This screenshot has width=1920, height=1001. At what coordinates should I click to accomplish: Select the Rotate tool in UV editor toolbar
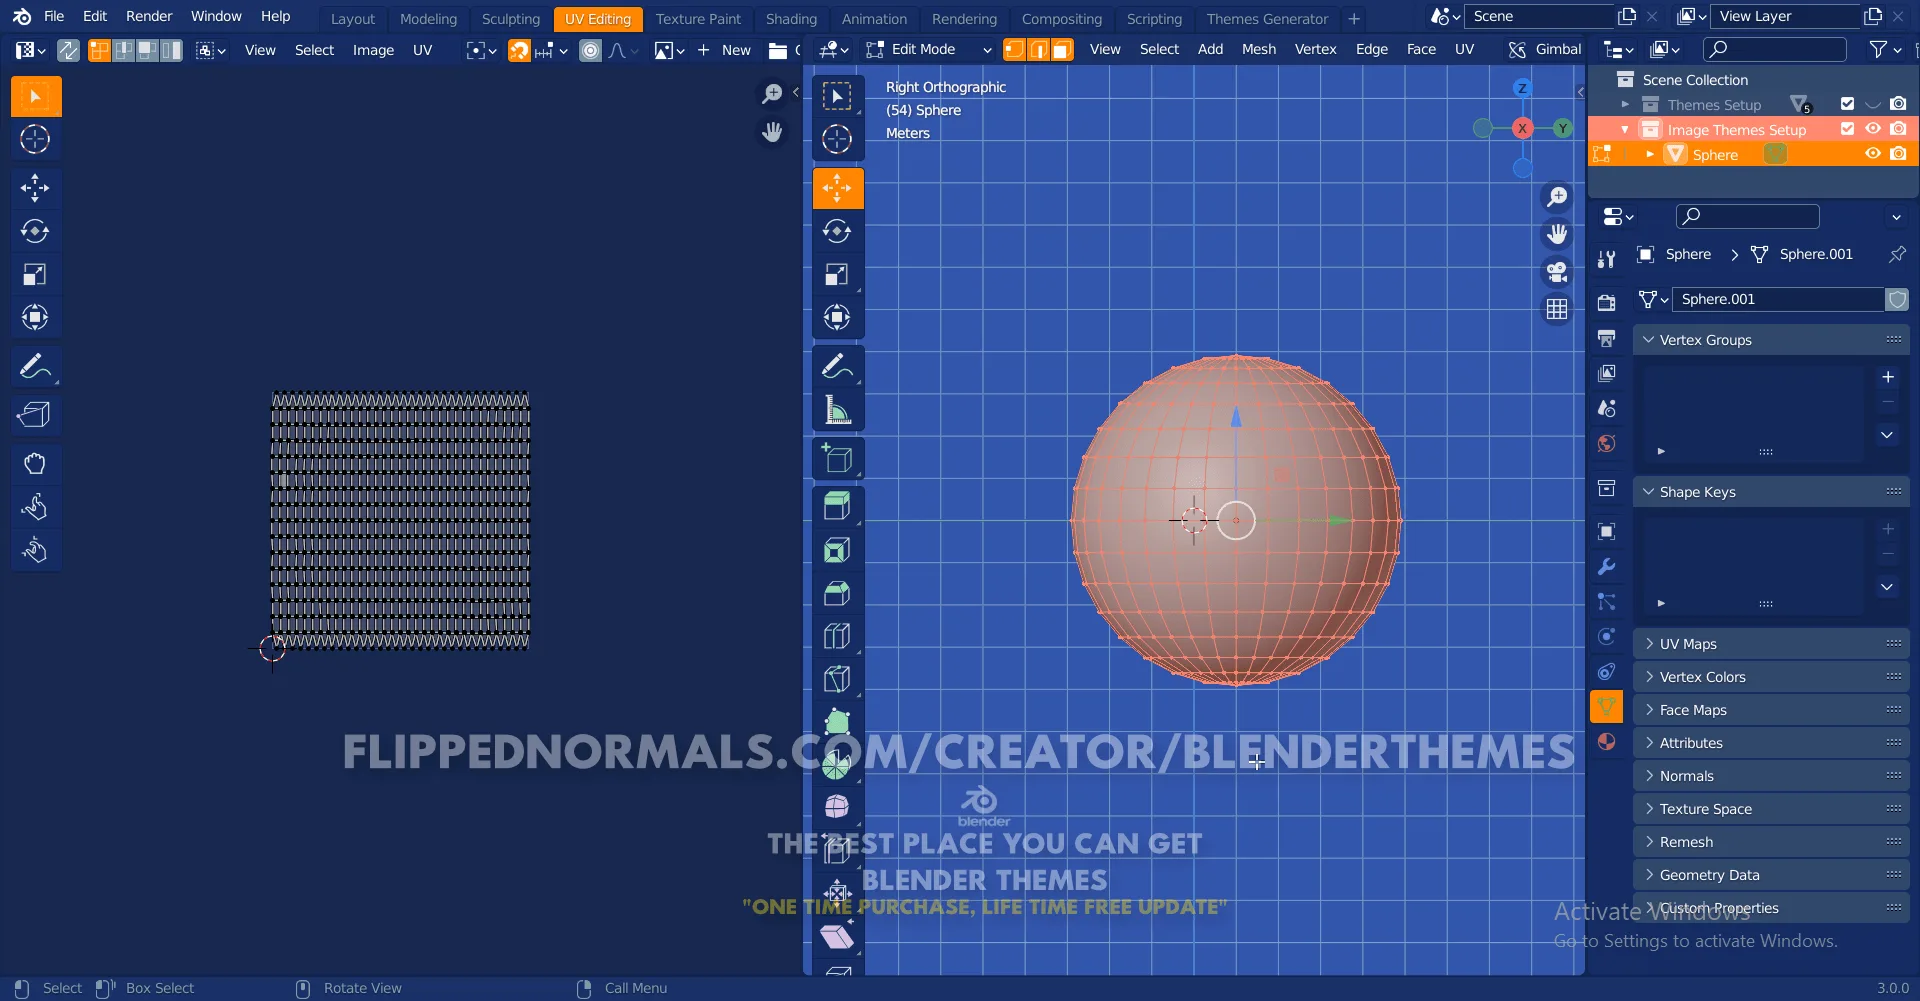pyautogui.click(x=35, y=231)
